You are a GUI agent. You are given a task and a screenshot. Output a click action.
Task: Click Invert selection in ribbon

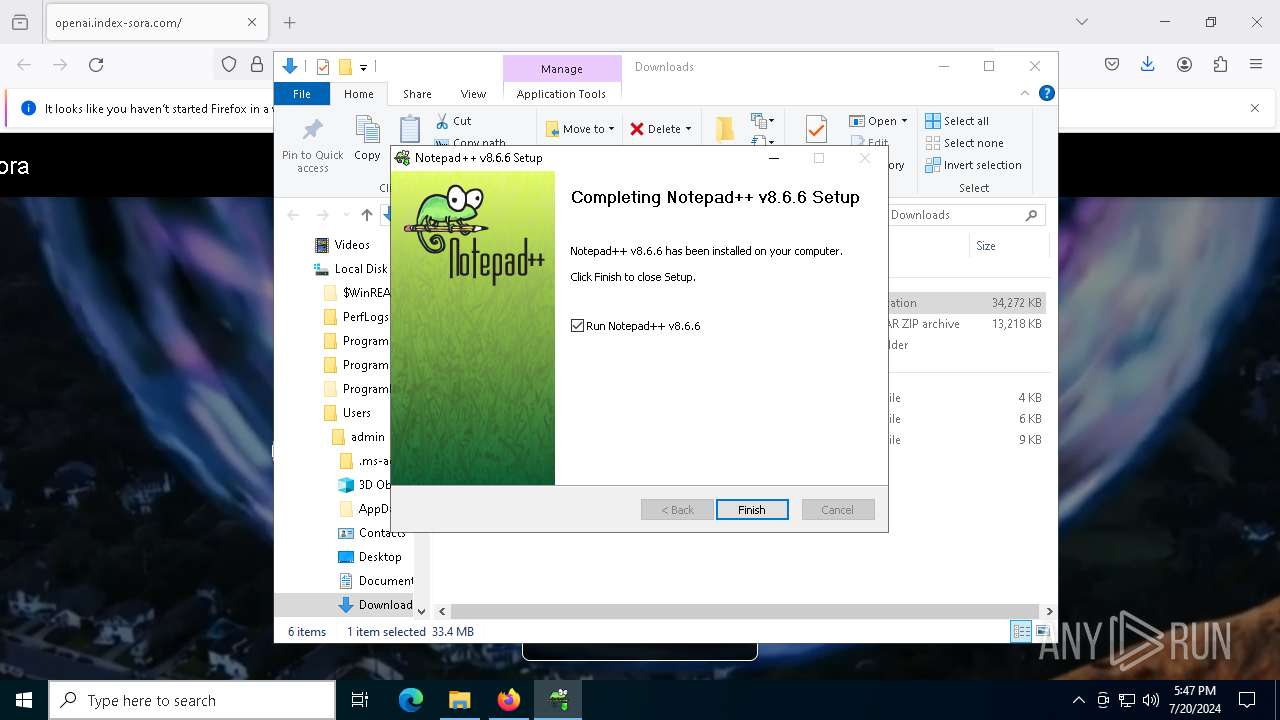click(x=973, y=165)
